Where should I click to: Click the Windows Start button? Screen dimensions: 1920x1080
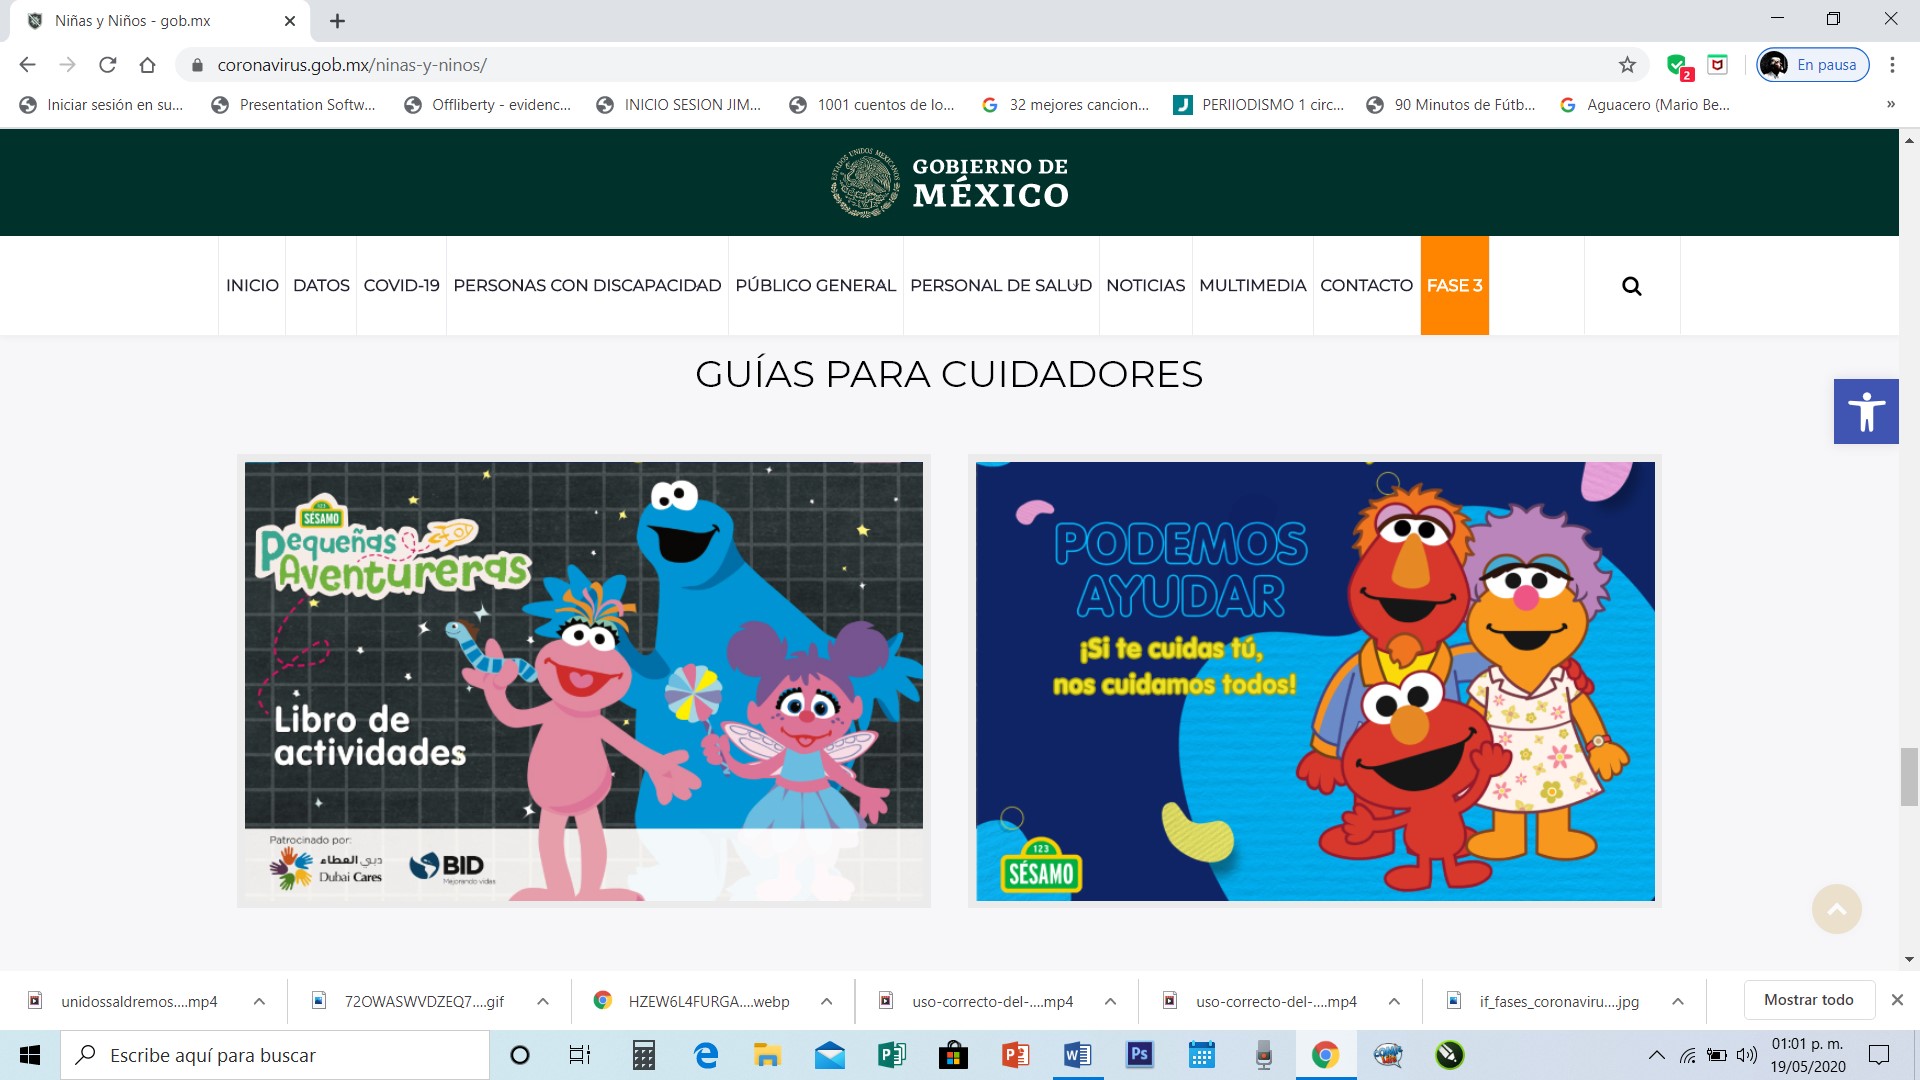pos(30,1055)
